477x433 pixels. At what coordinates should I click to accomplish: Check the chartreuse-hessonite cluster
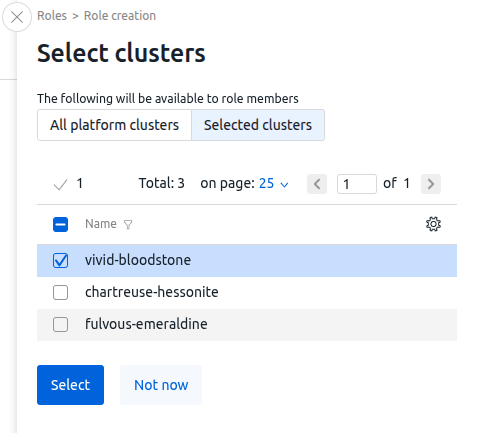[60, 292]
